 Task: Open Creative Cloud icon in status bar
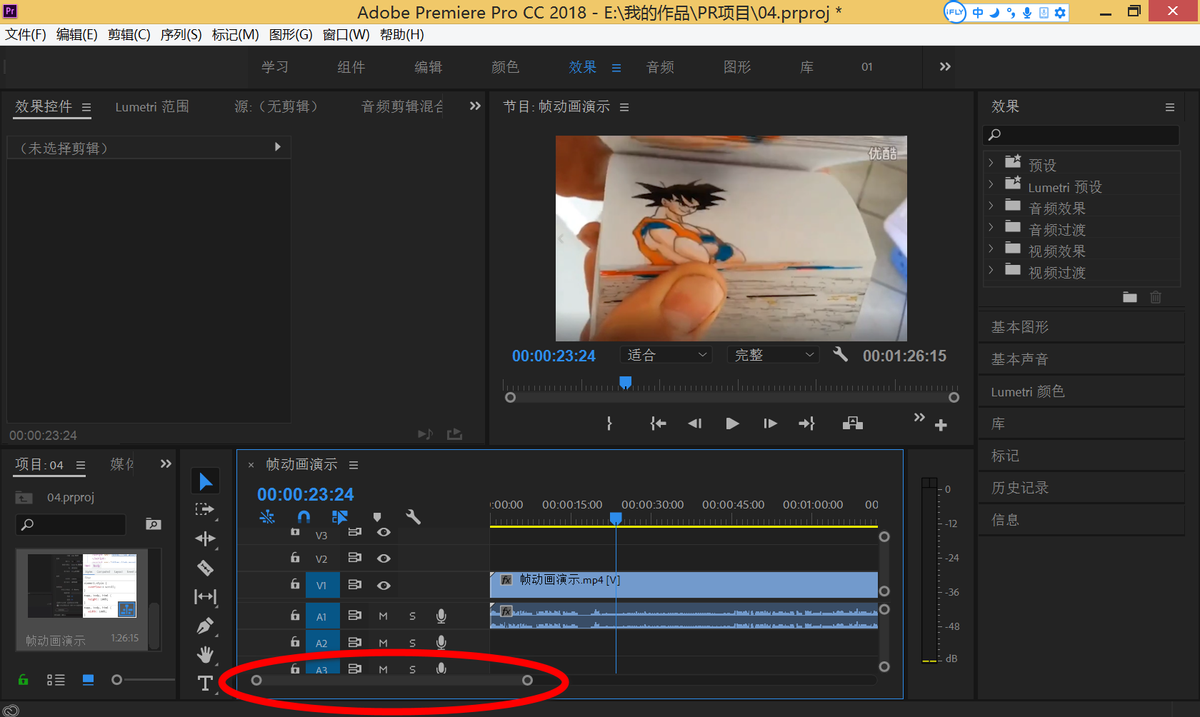12,709
